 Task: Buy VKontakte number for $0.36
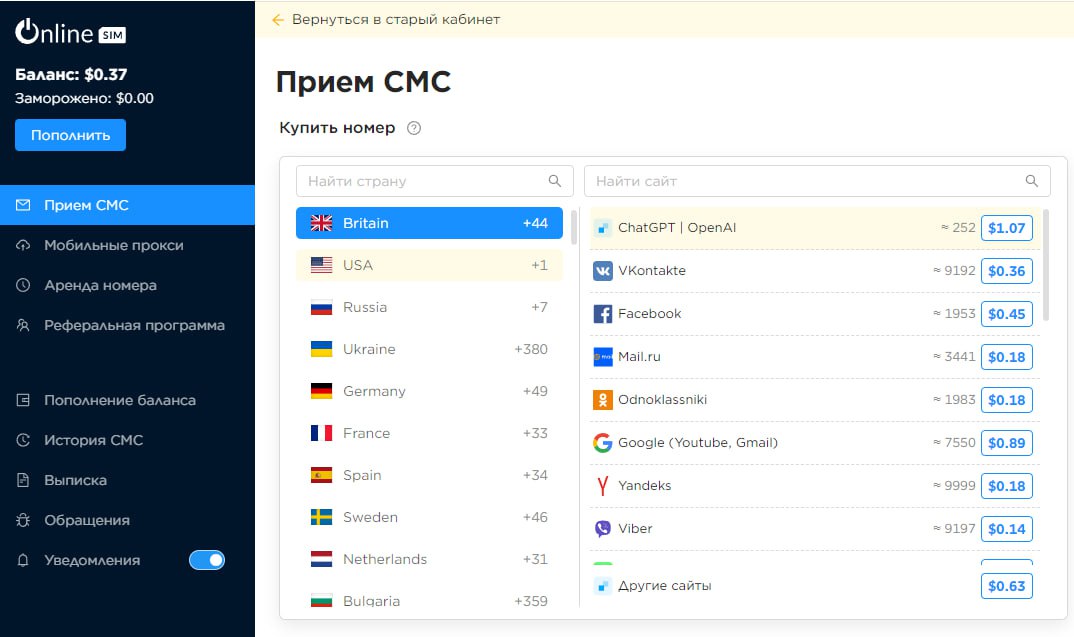(x=1006, y=271)
